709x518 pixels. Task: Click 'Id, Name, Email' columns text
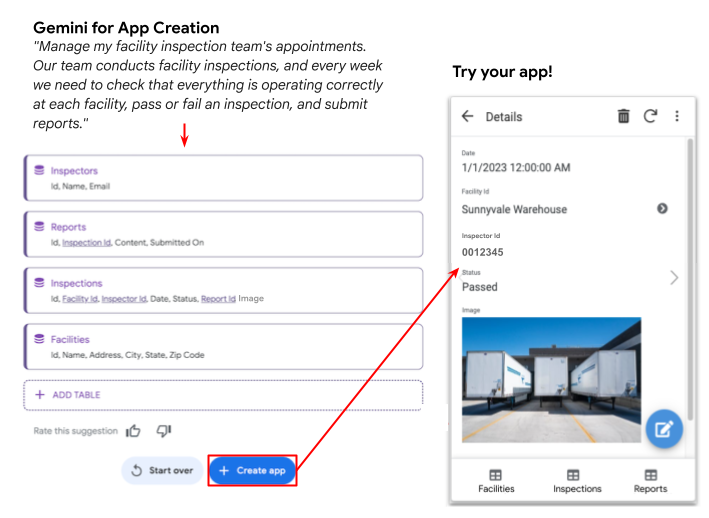(x=80, y=186)
